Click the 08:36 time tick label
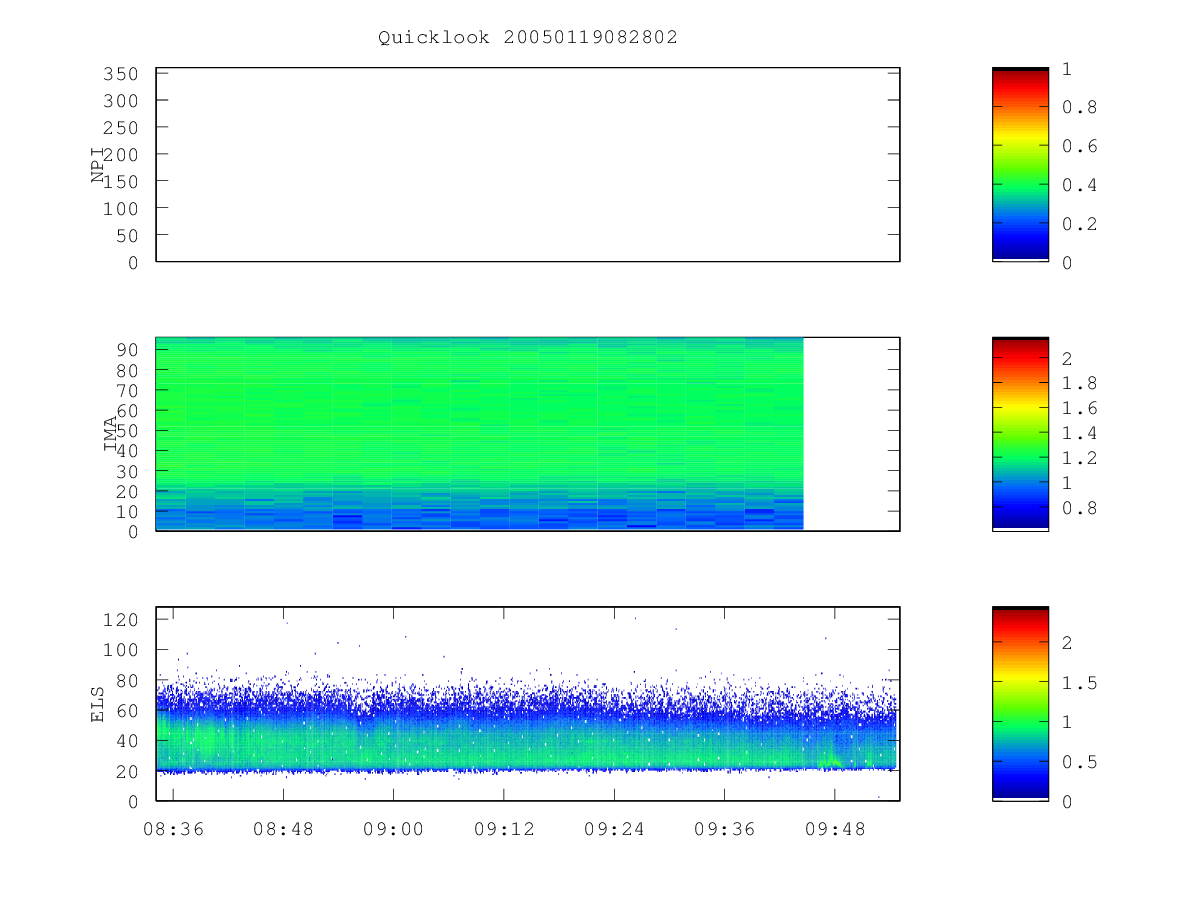 click(173, 829)
